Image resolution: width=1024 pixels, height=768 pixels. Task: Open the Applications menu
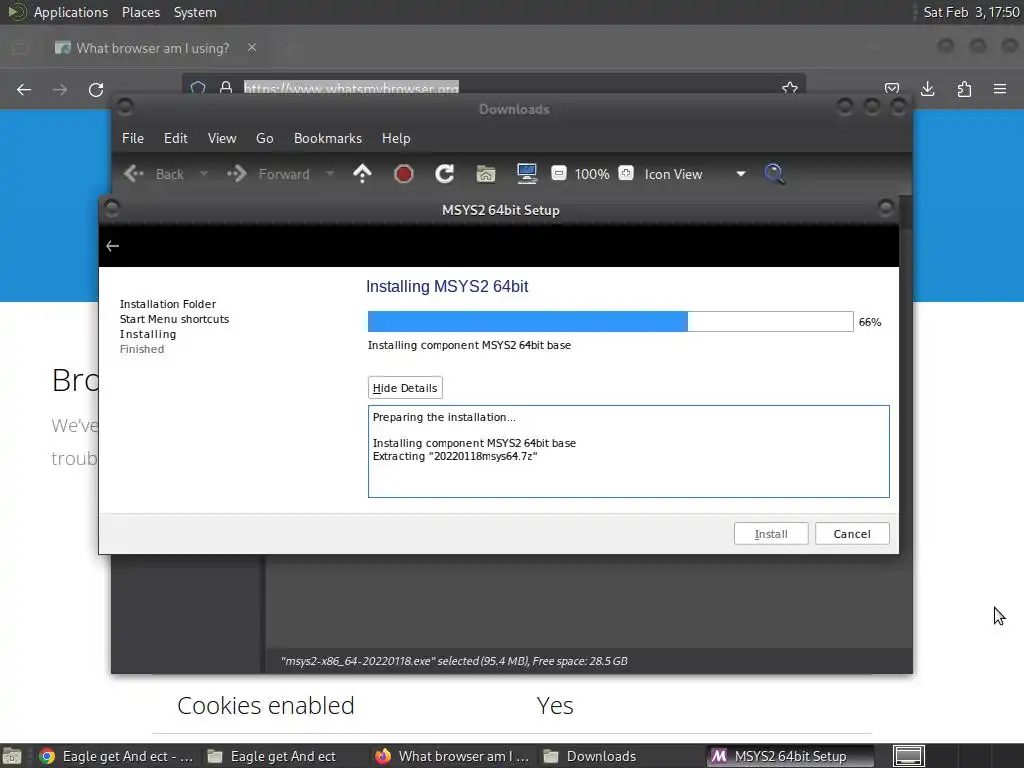(x=71, y=12)
